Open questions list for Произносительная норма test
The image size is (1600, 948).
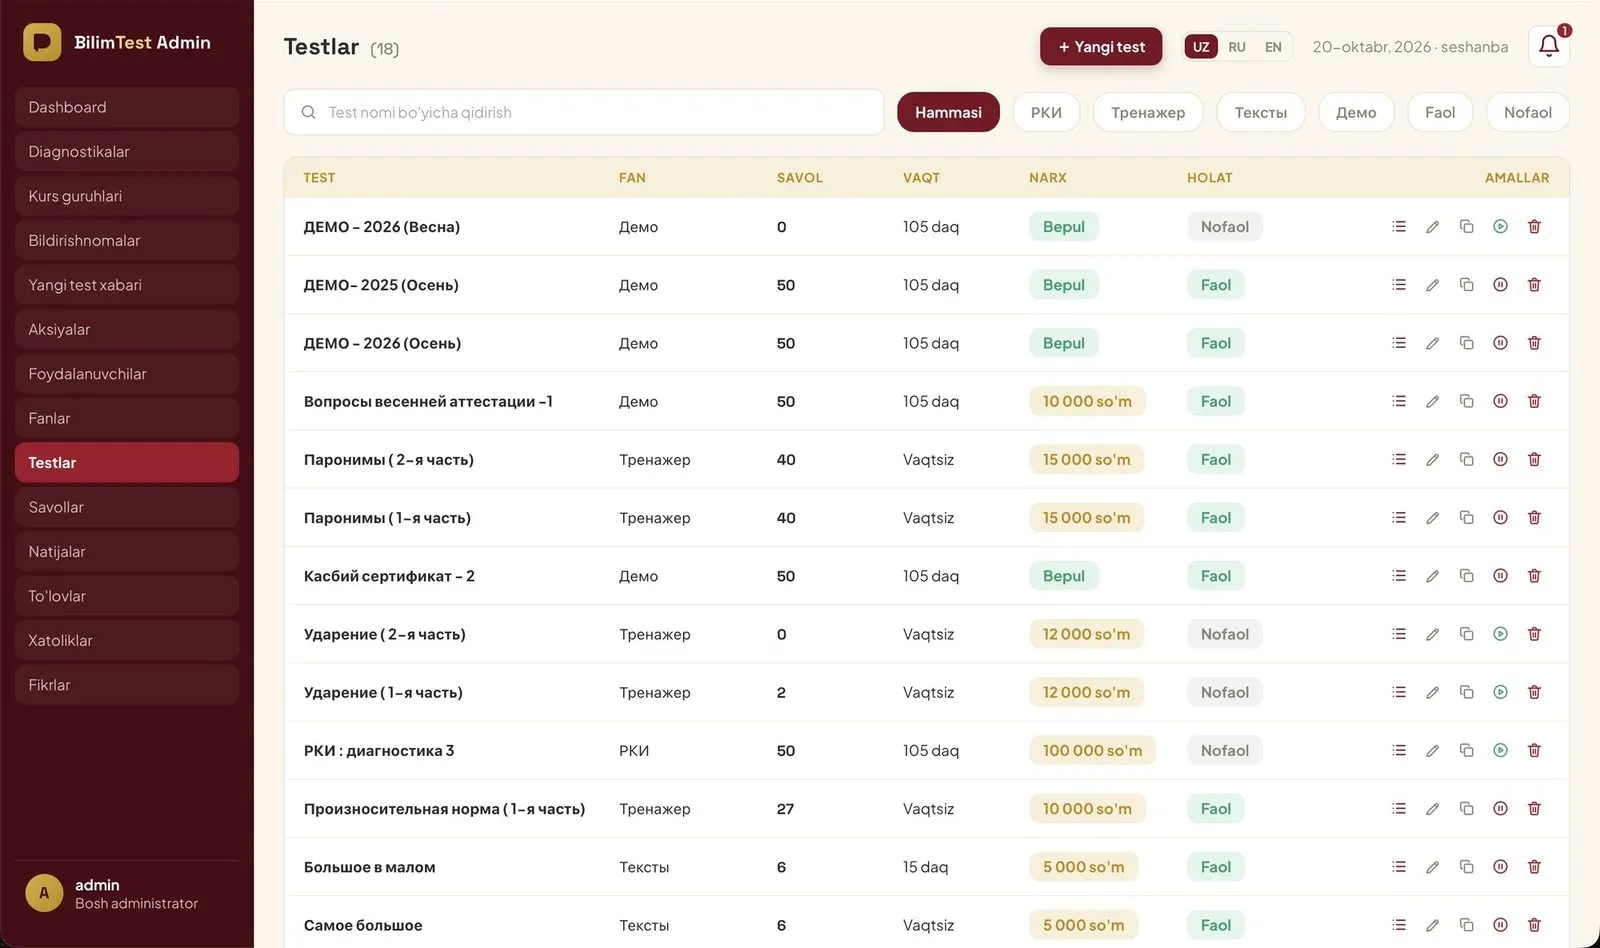click(x=1398, y=808)
